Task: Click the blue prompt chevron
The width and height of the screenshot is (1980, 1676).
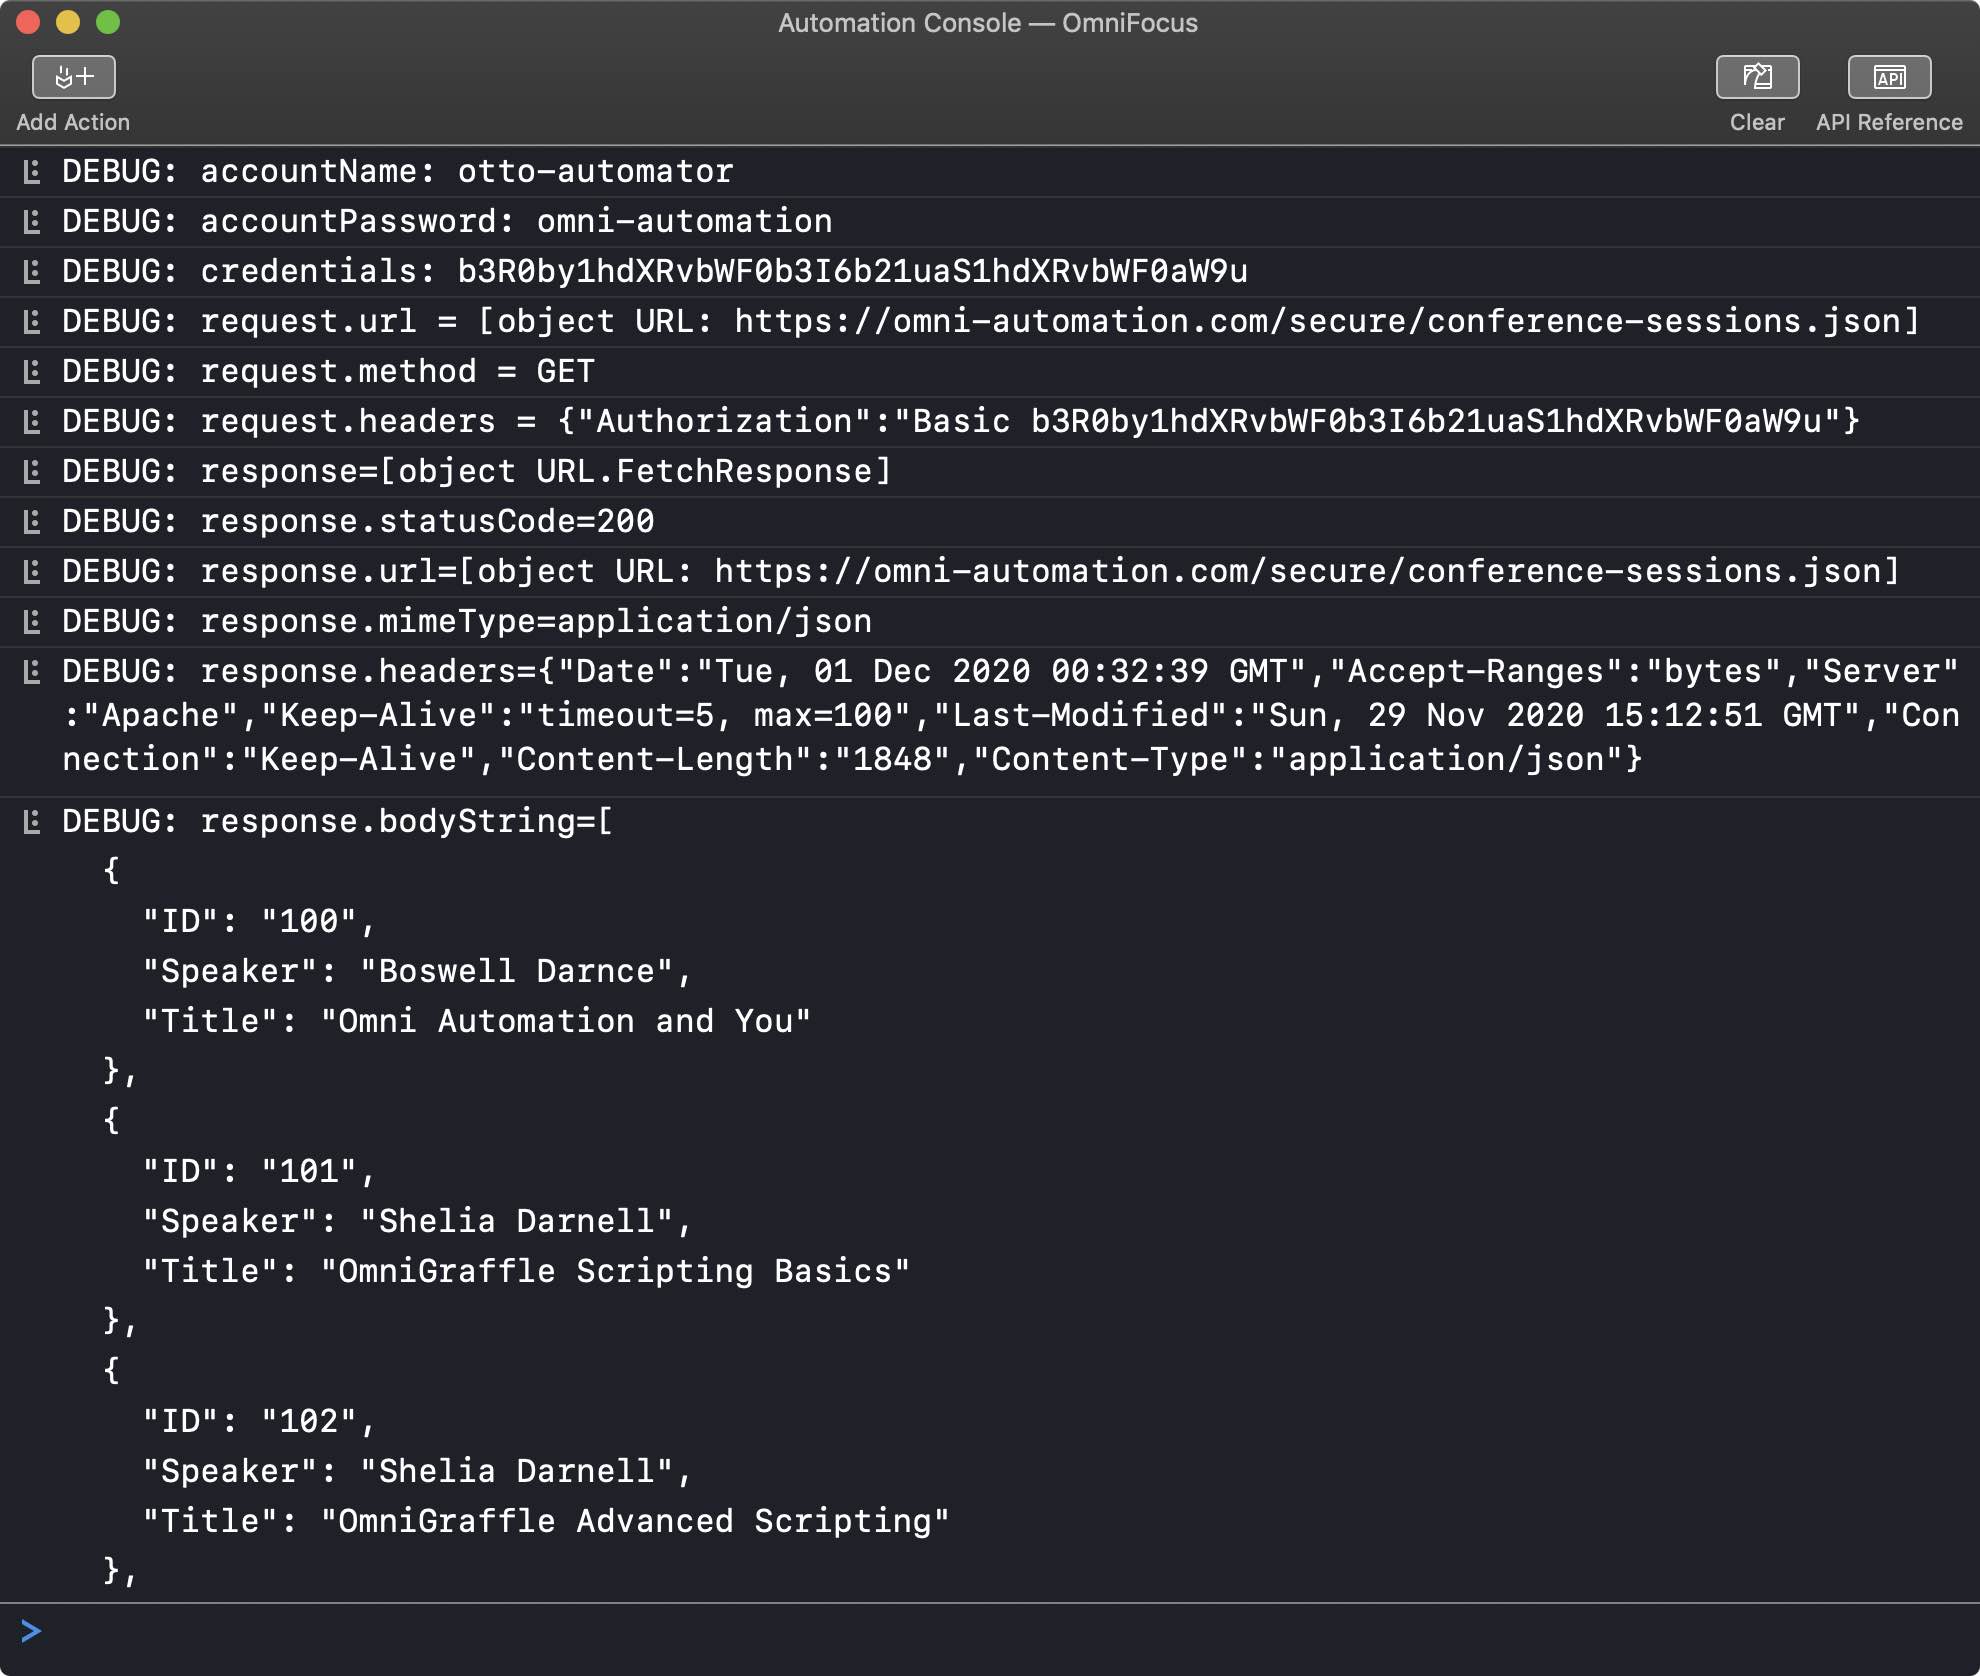Action: point(31,1632)
